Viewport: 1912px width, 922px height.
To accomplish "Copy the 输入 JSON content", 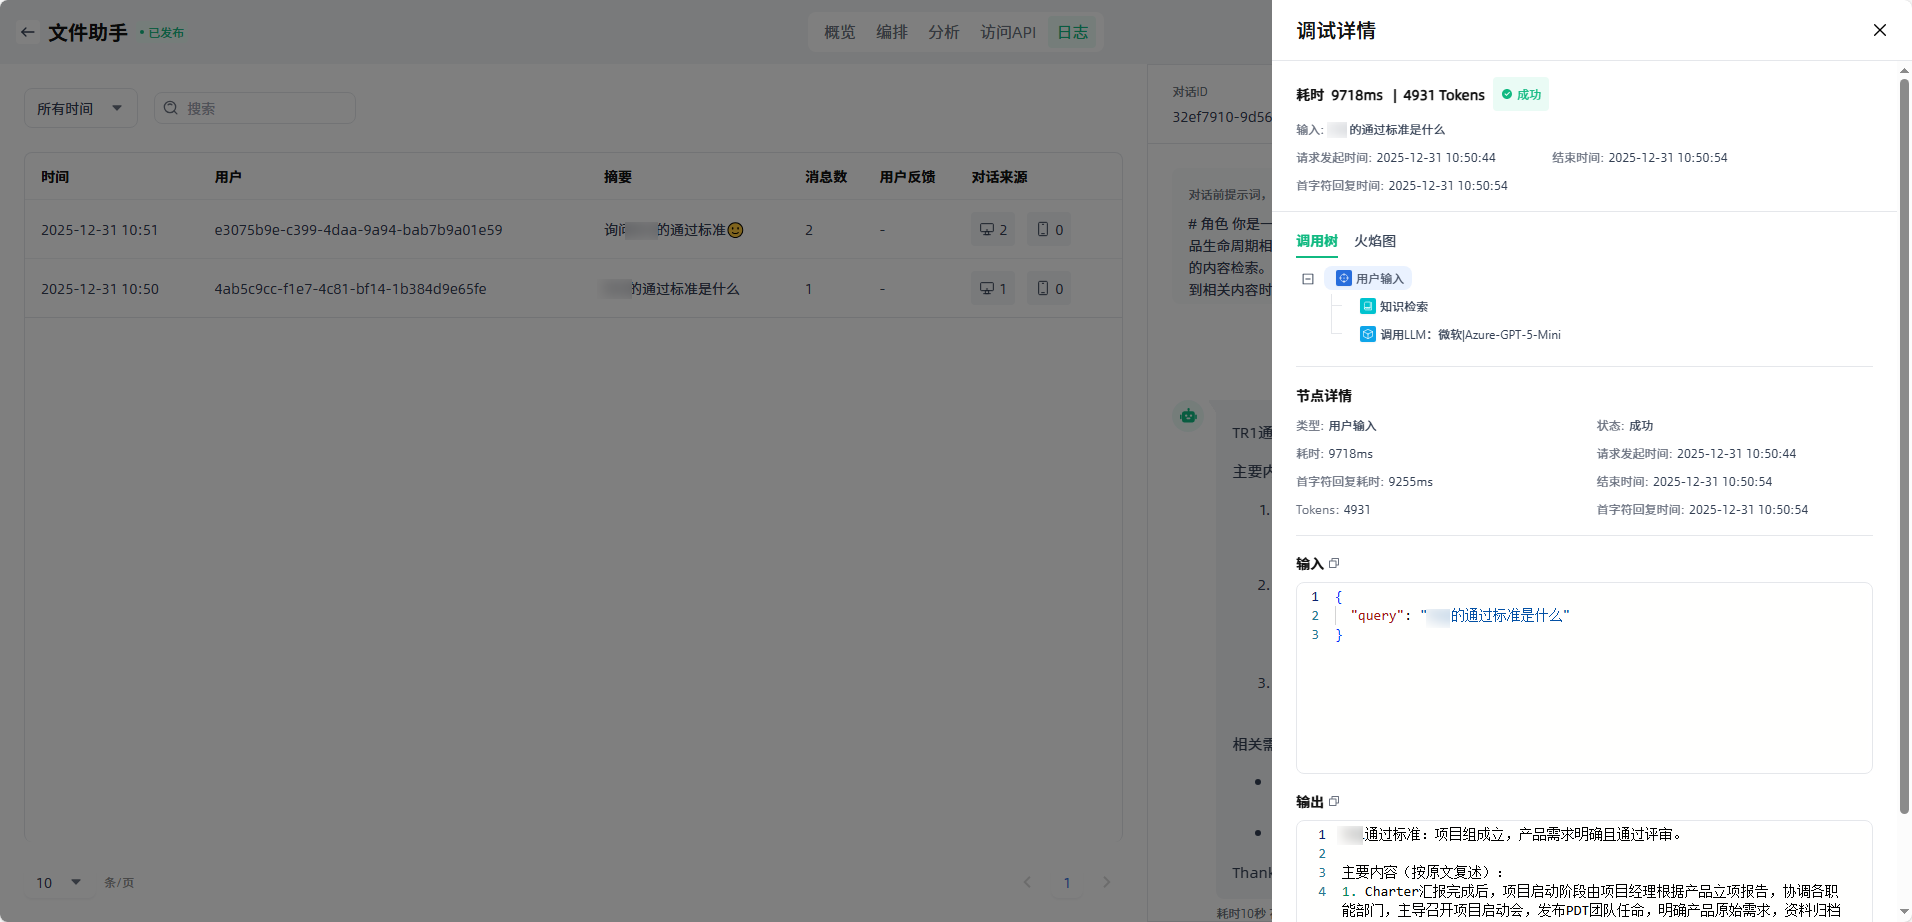I will click(x=1334, y=563).
